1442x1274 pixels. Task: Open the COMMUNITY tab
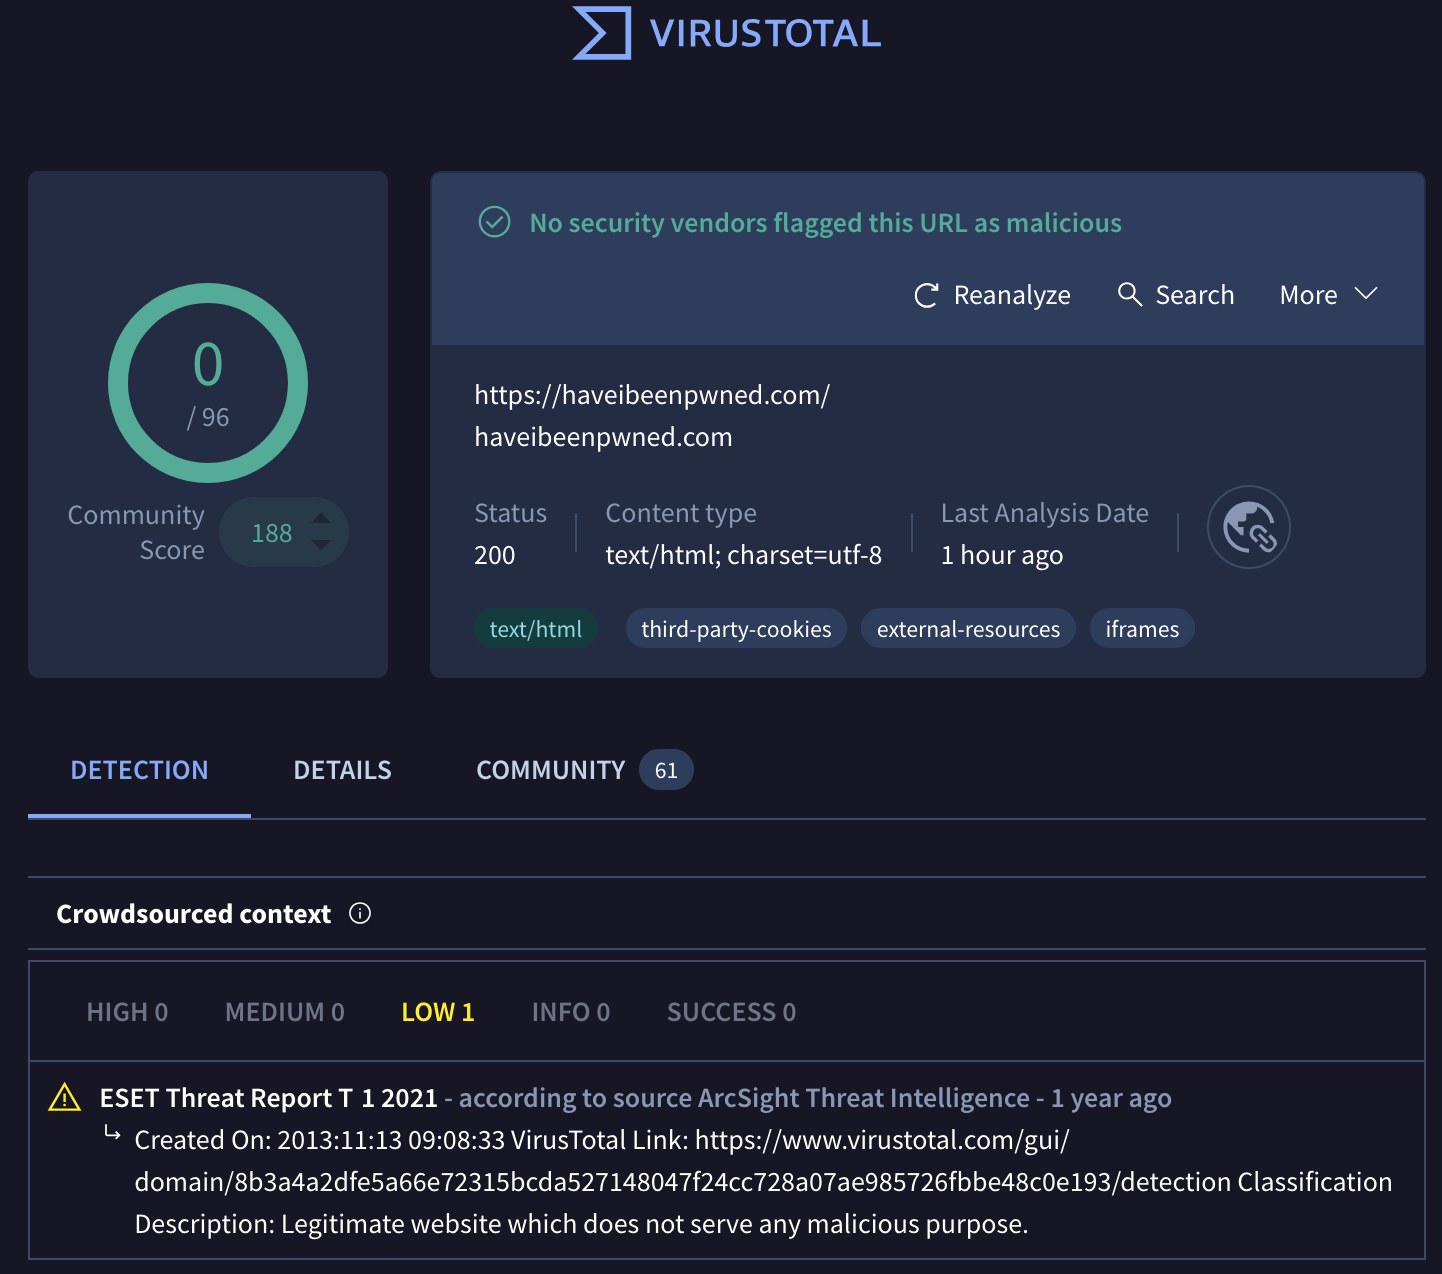pyautogui.click(x=551, y=770)
